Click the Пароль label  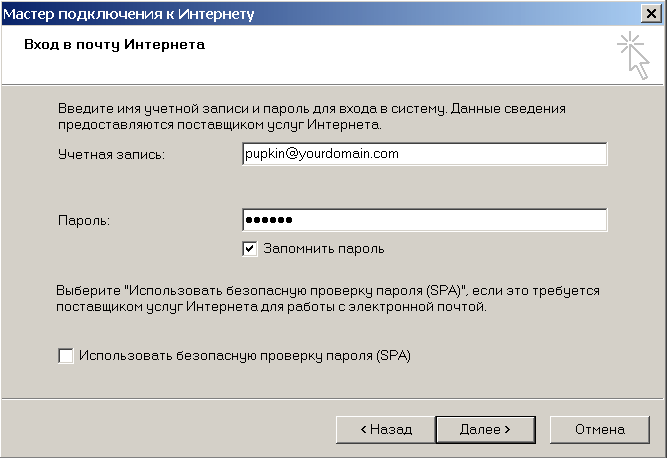[x=83, y=220]
